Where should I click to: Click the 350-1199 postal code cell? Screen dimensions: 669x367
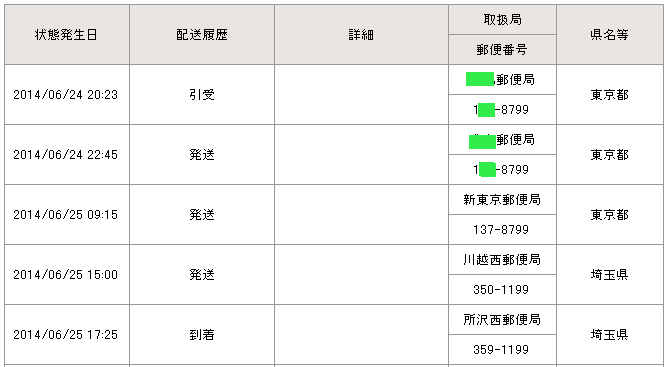click(502, 289)
